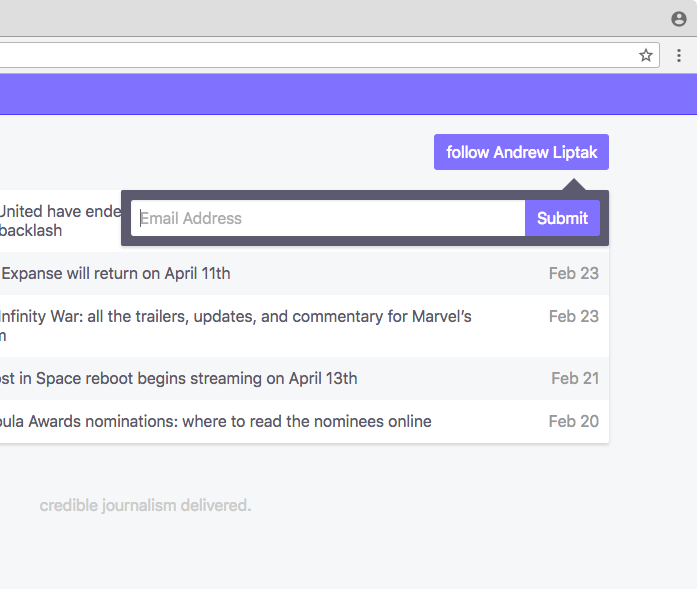Focus the browser address bar
The width and height of the screenshot is (697, 589).
(300, 55)
